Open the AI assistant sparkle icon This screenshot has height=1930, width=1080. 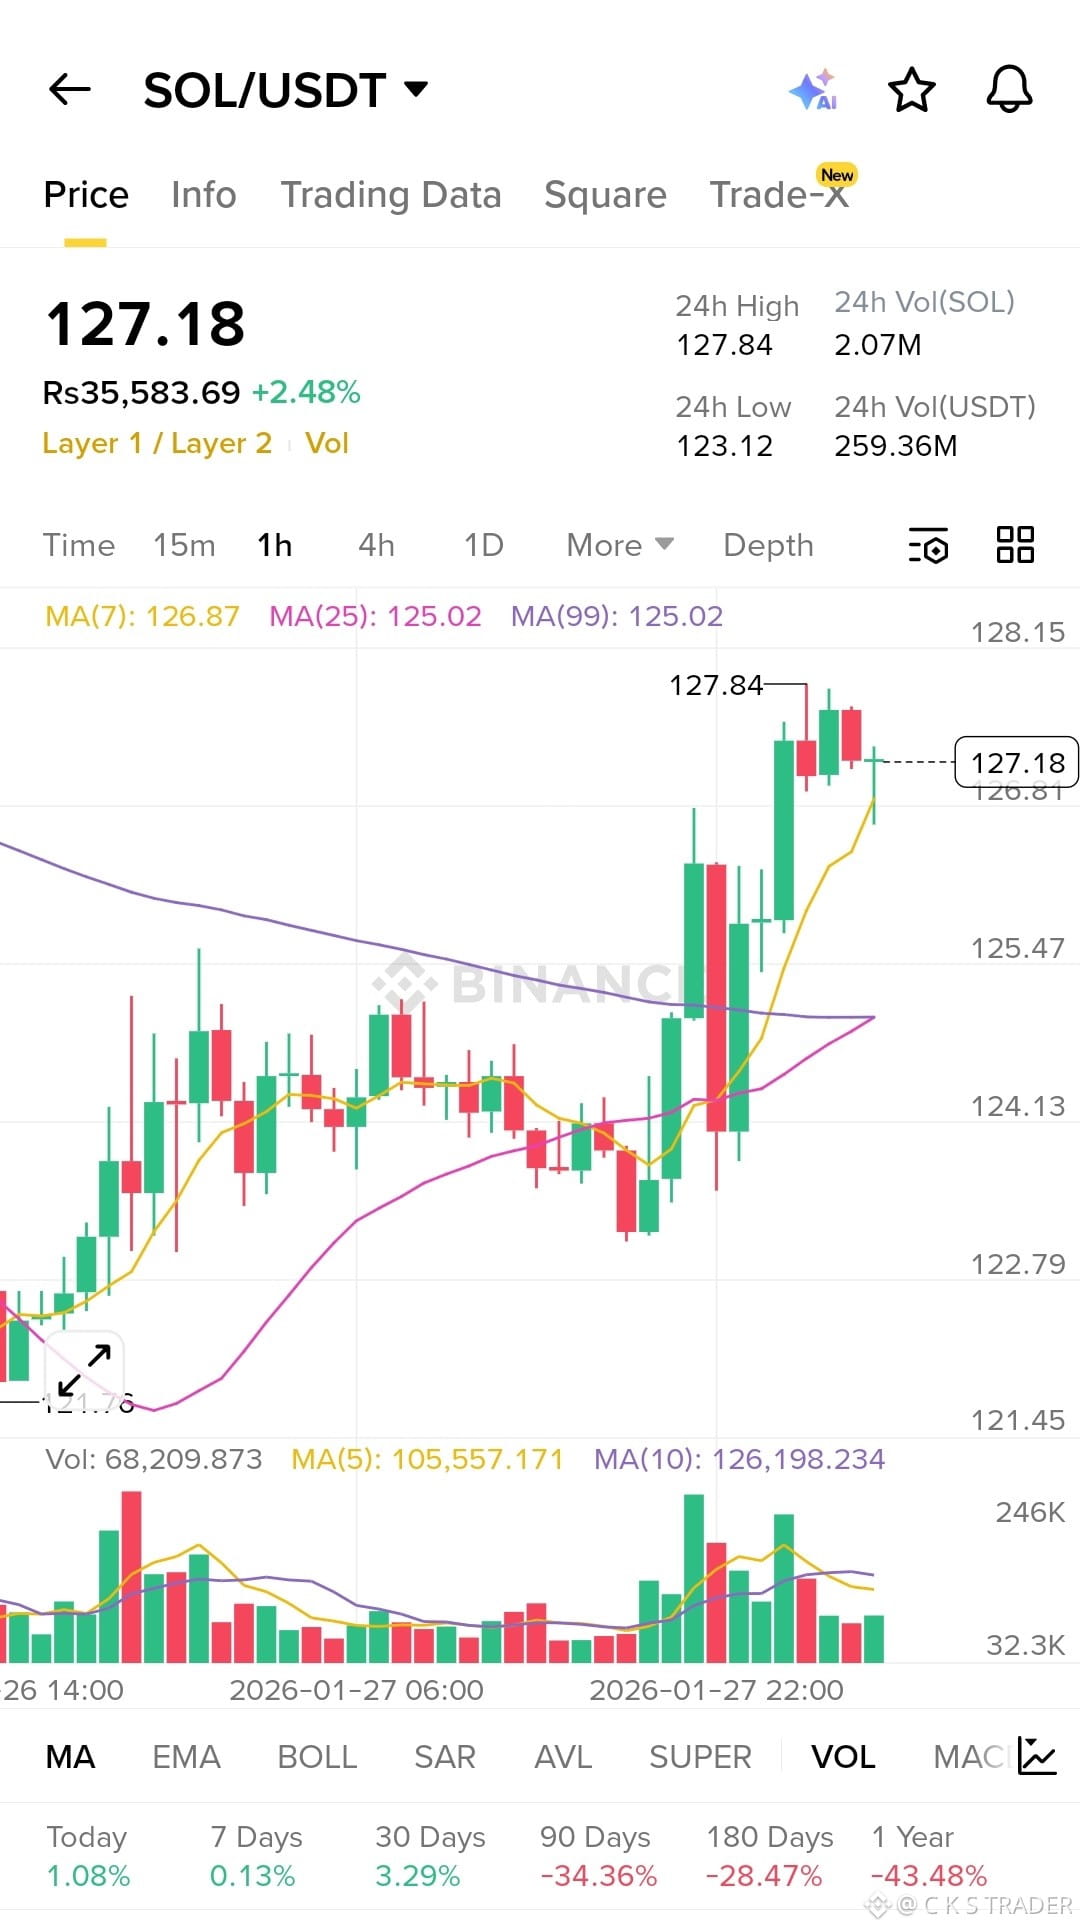814,90
